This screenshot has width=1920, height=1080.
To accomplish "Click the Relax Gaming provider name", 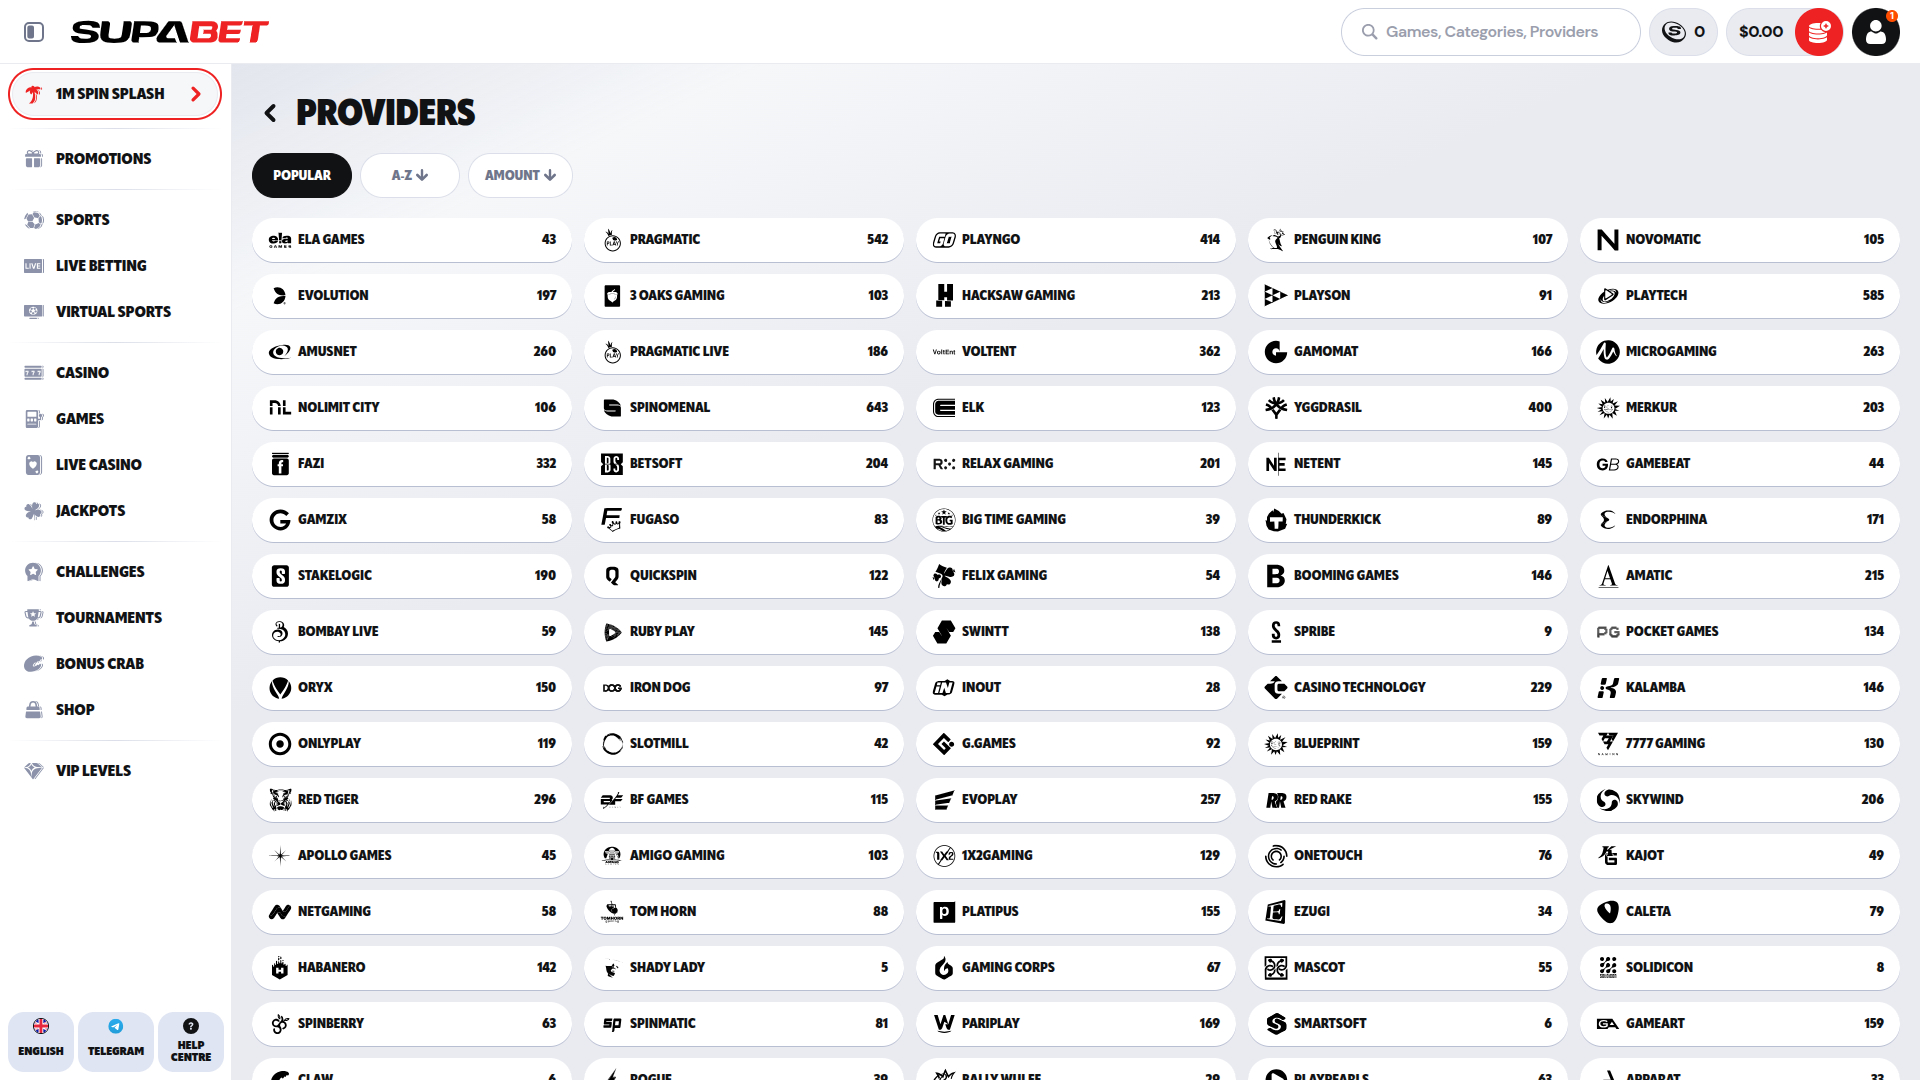I will [1008, 464].
